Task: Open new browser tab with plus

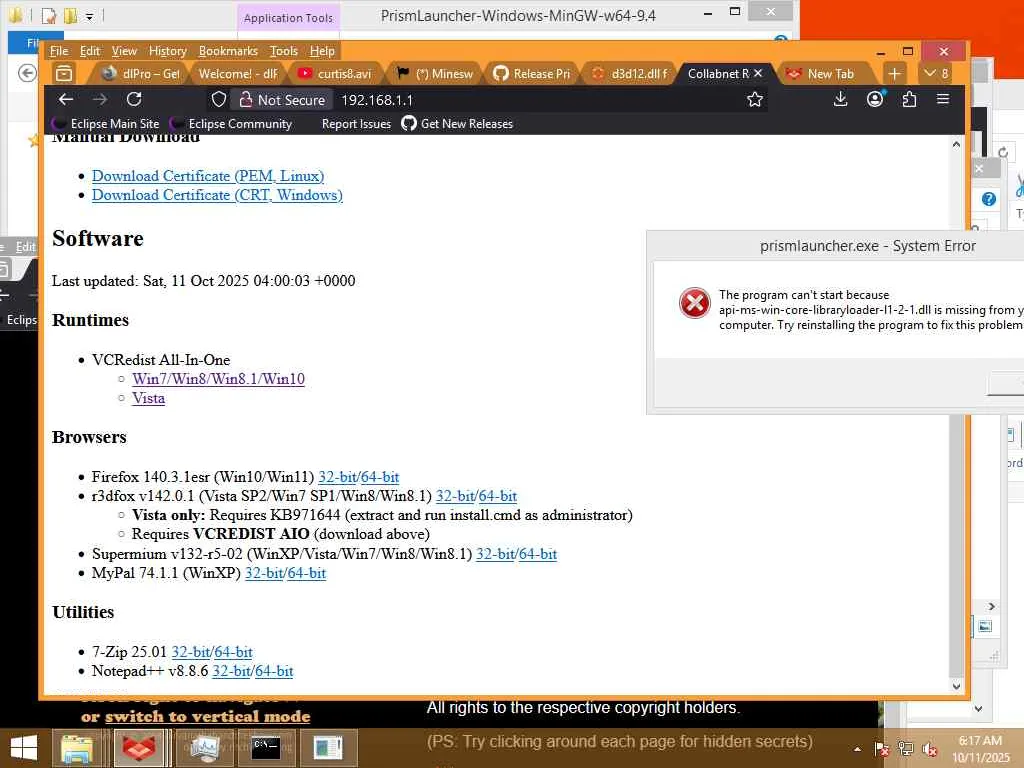Action: (x=895, y=74)
